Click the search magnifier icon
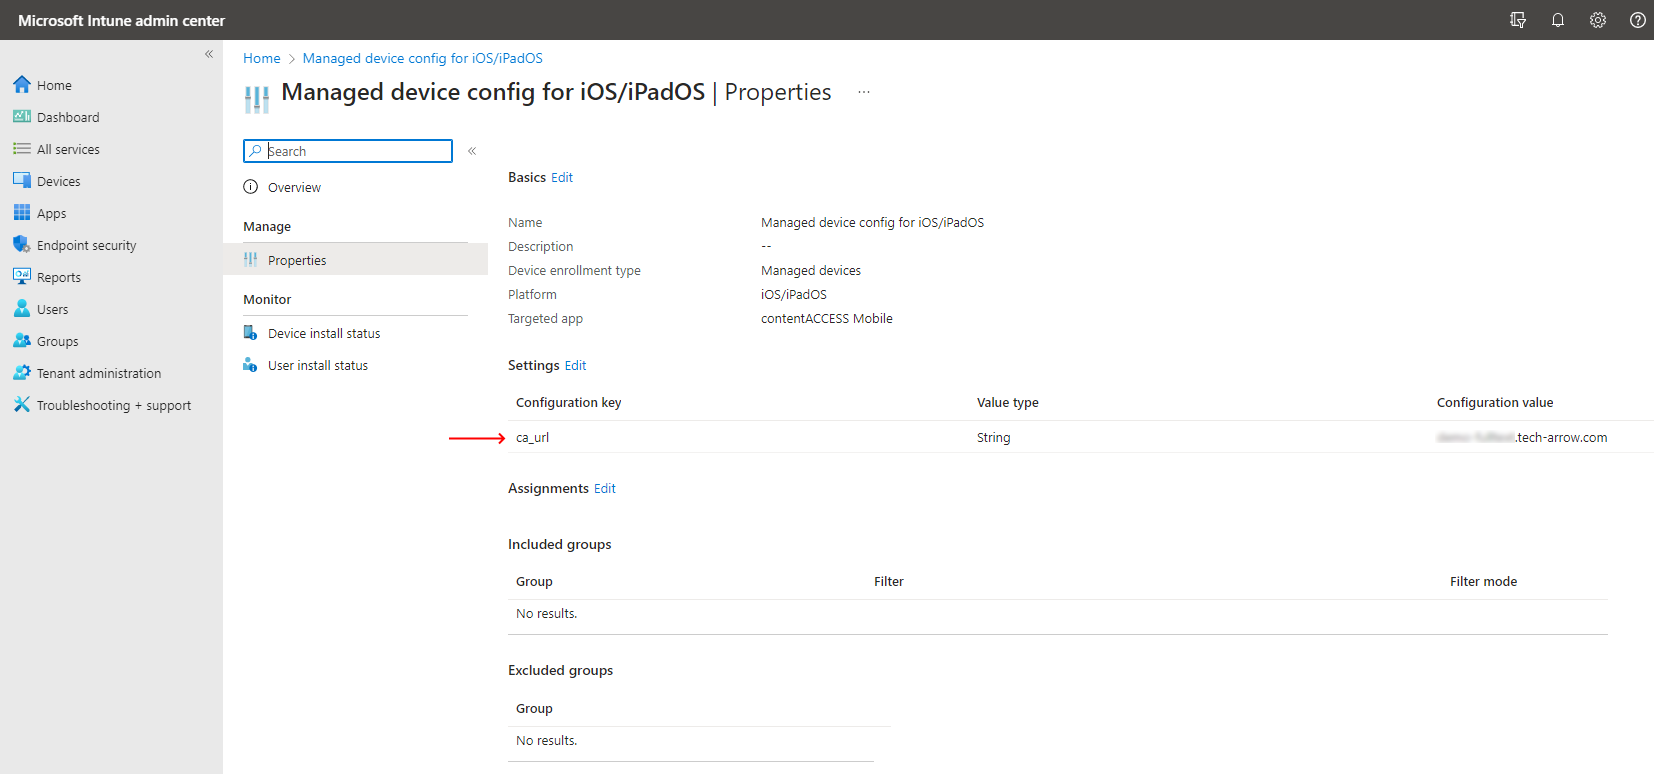Screen dimensions: 1654x774 [x=256, y=151]
